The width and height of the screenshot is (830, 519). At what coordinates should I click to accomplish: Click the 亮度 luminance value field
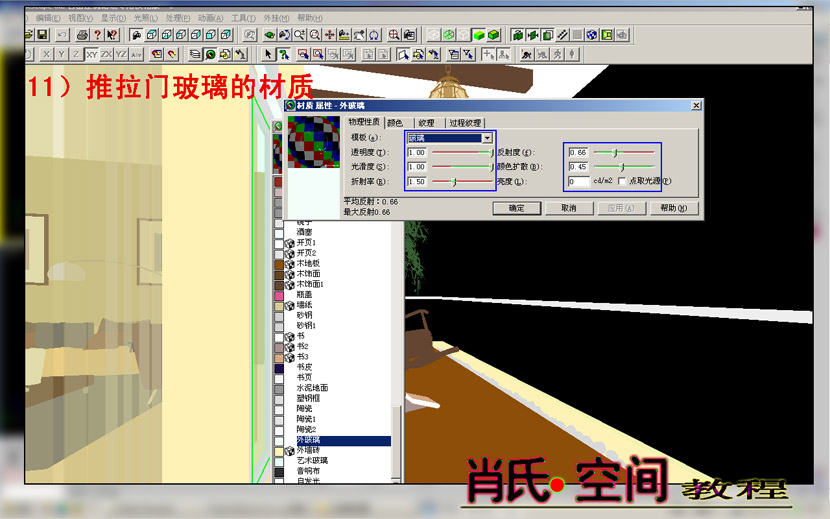click(579, 181)
